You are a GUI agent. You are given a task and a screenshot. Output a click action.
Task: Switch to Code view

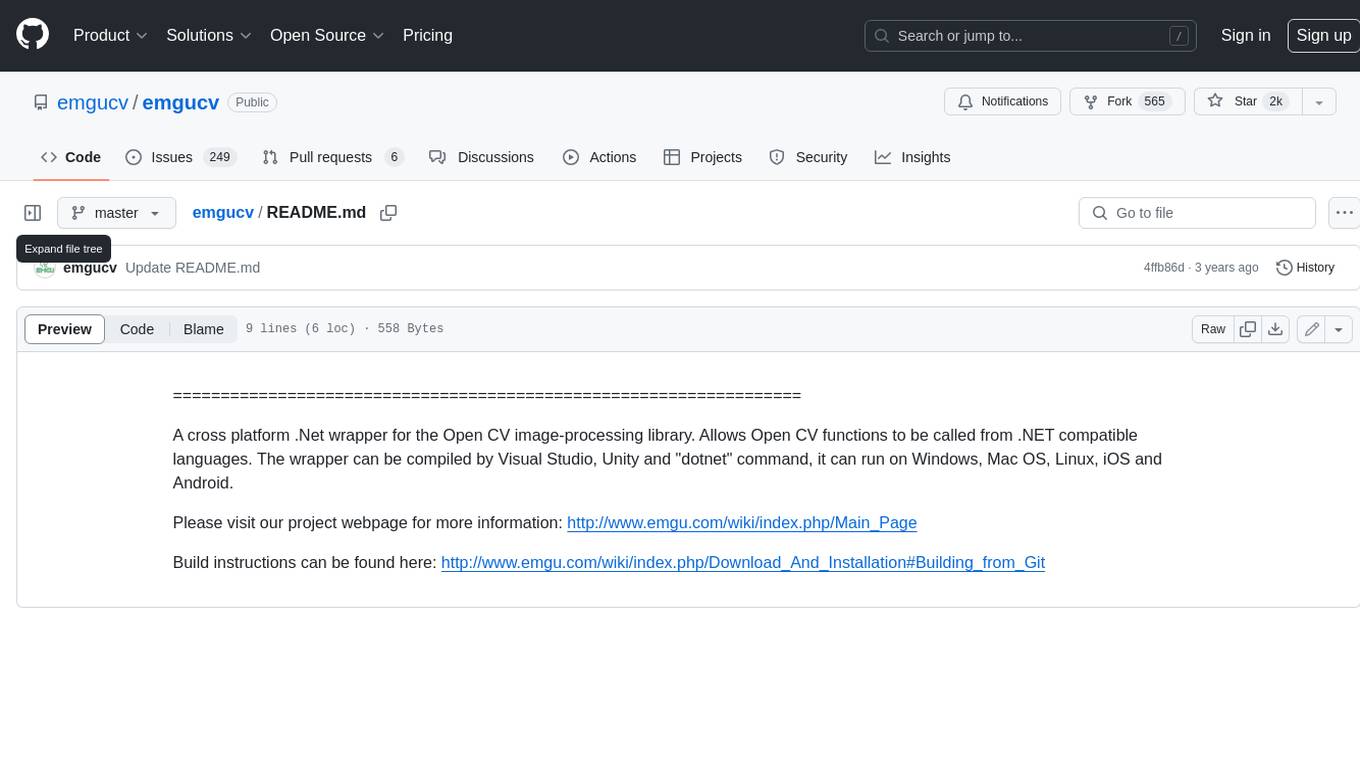tap(137, 329)
